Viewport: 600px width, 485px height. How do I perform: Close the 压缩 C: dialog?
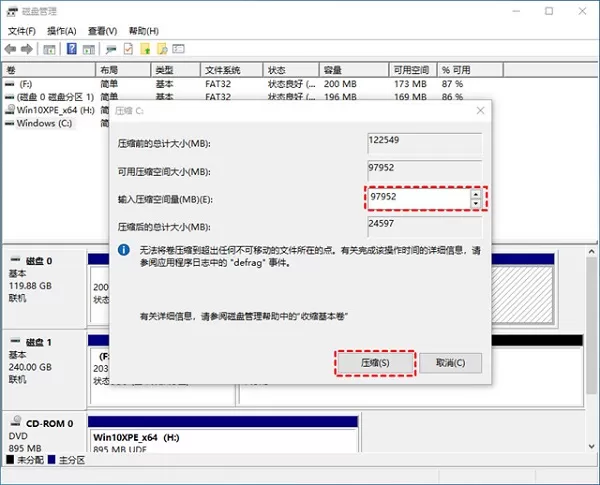pos(480,111)
